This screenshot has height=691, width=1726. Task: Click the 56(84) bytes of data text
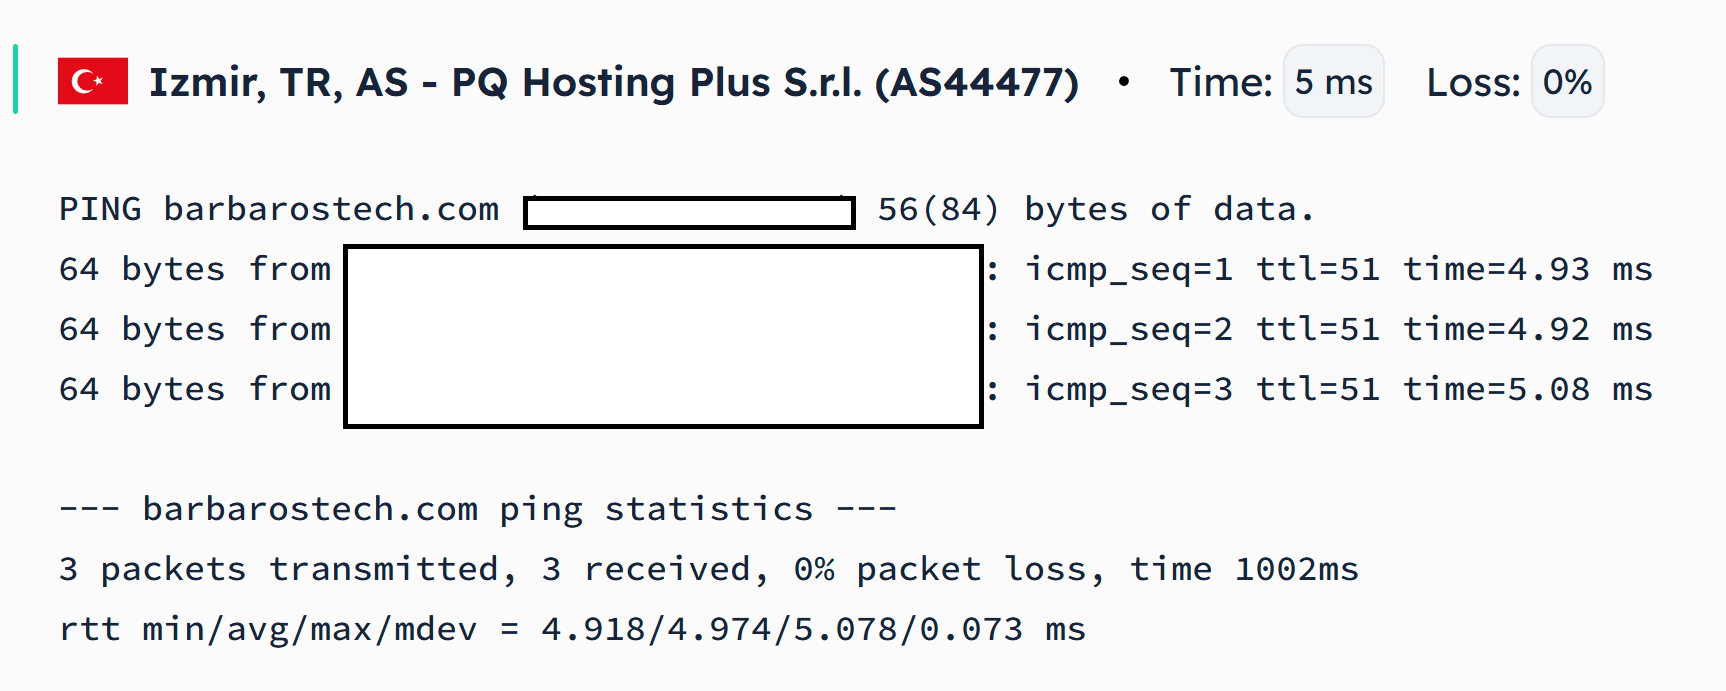coord(1096,210)
